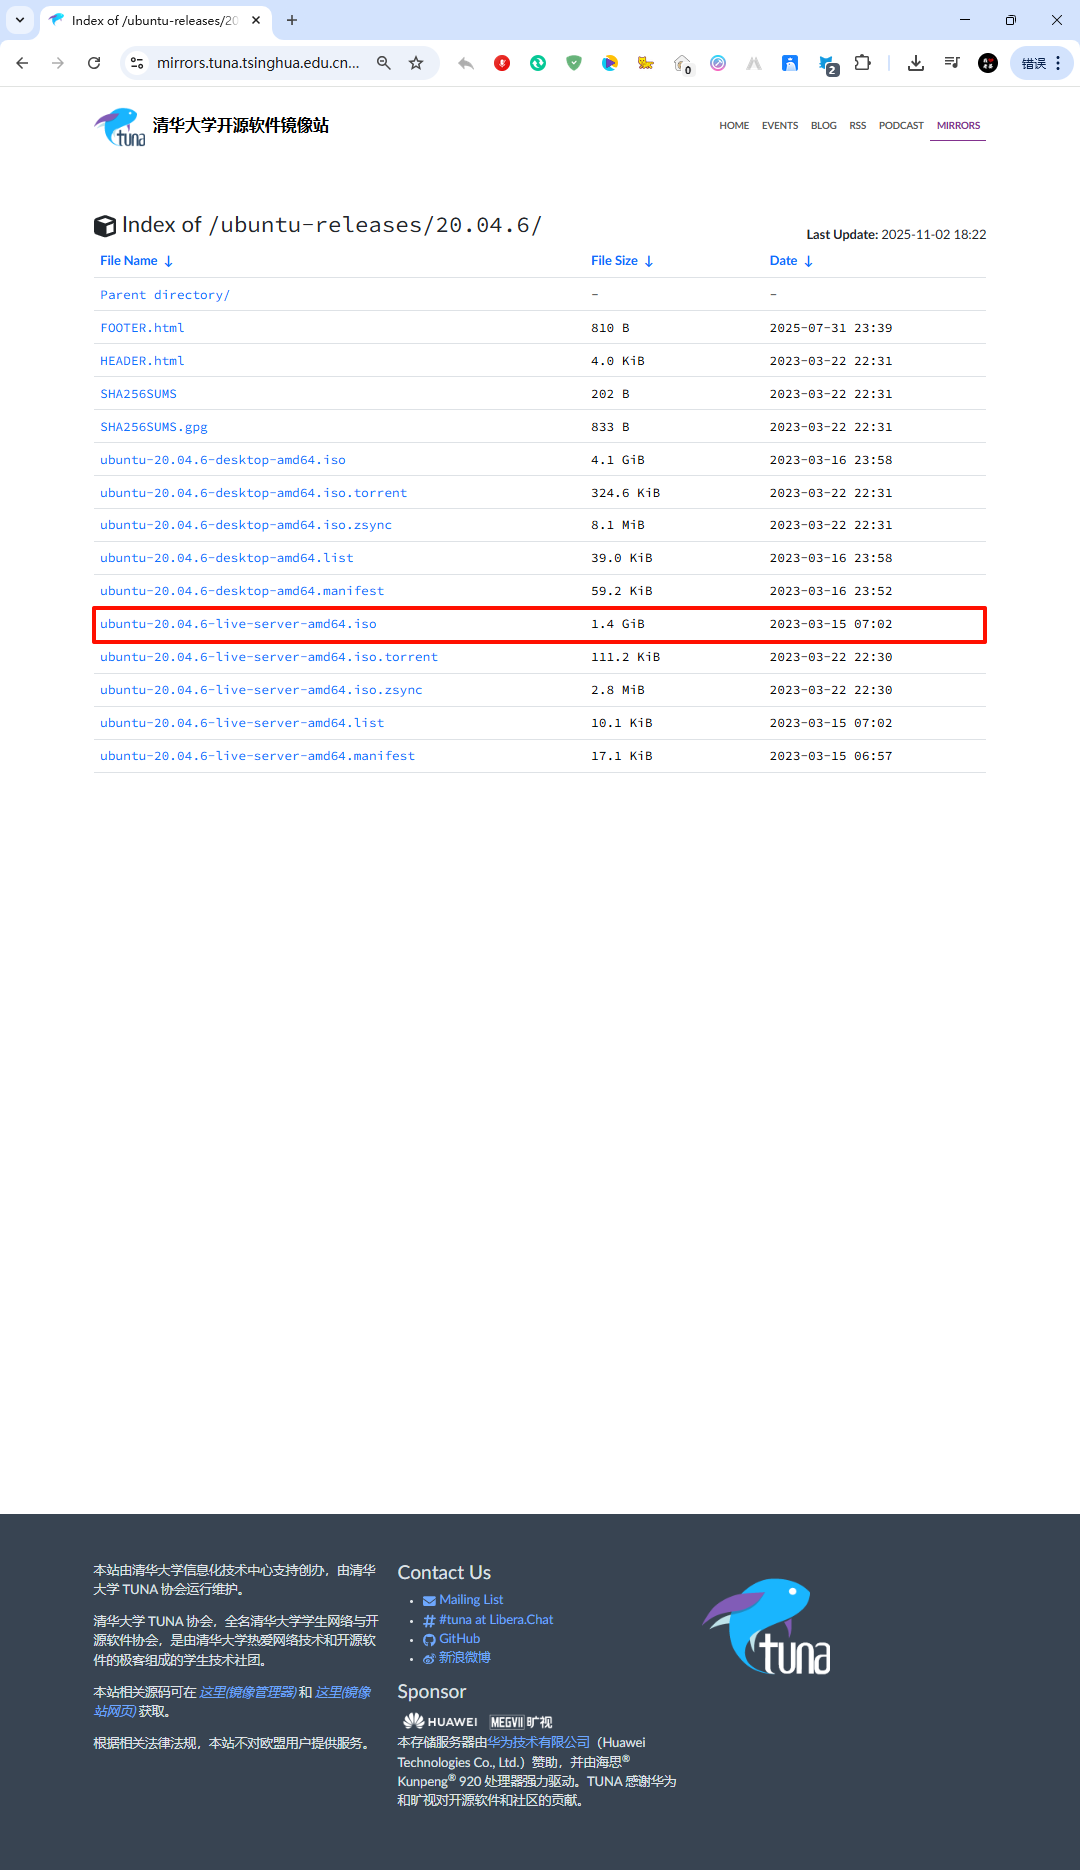Screen dimensions: 1080x1870
Task: Open the browser downloads icon
Action: 915,63
